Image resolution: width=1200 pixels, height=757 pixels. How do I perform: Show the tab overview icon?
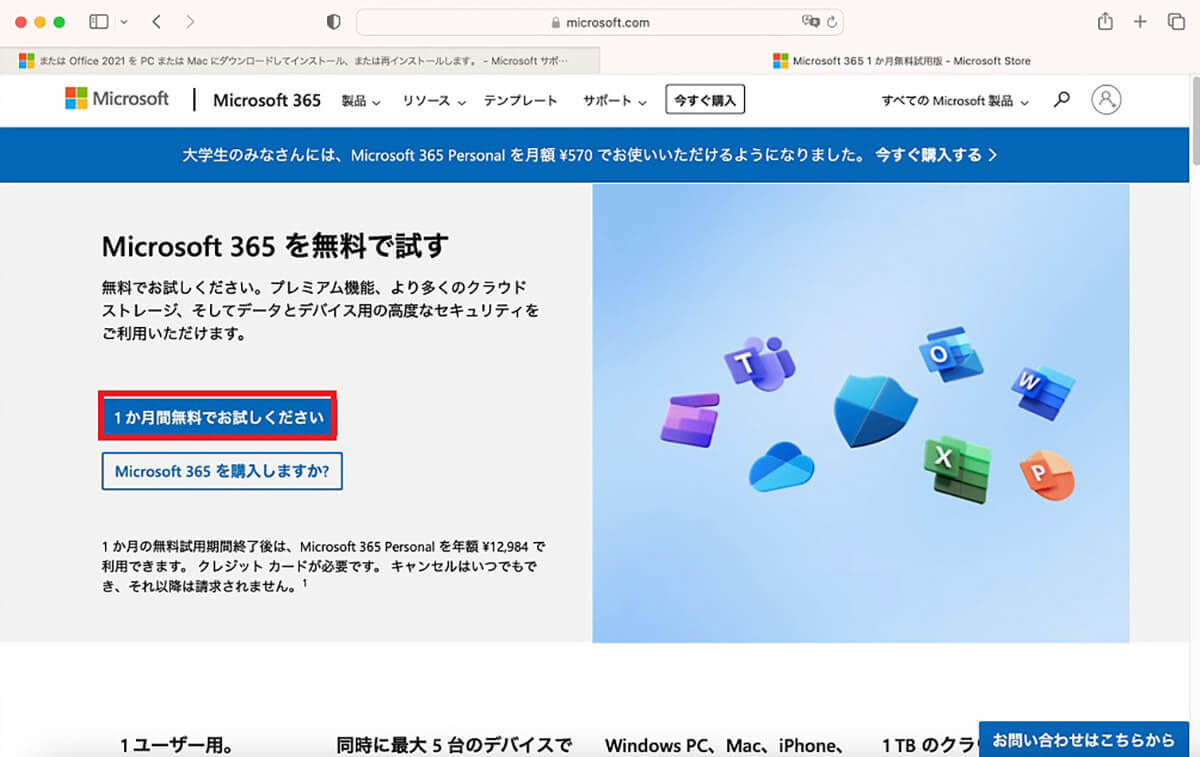point(1176,21)
